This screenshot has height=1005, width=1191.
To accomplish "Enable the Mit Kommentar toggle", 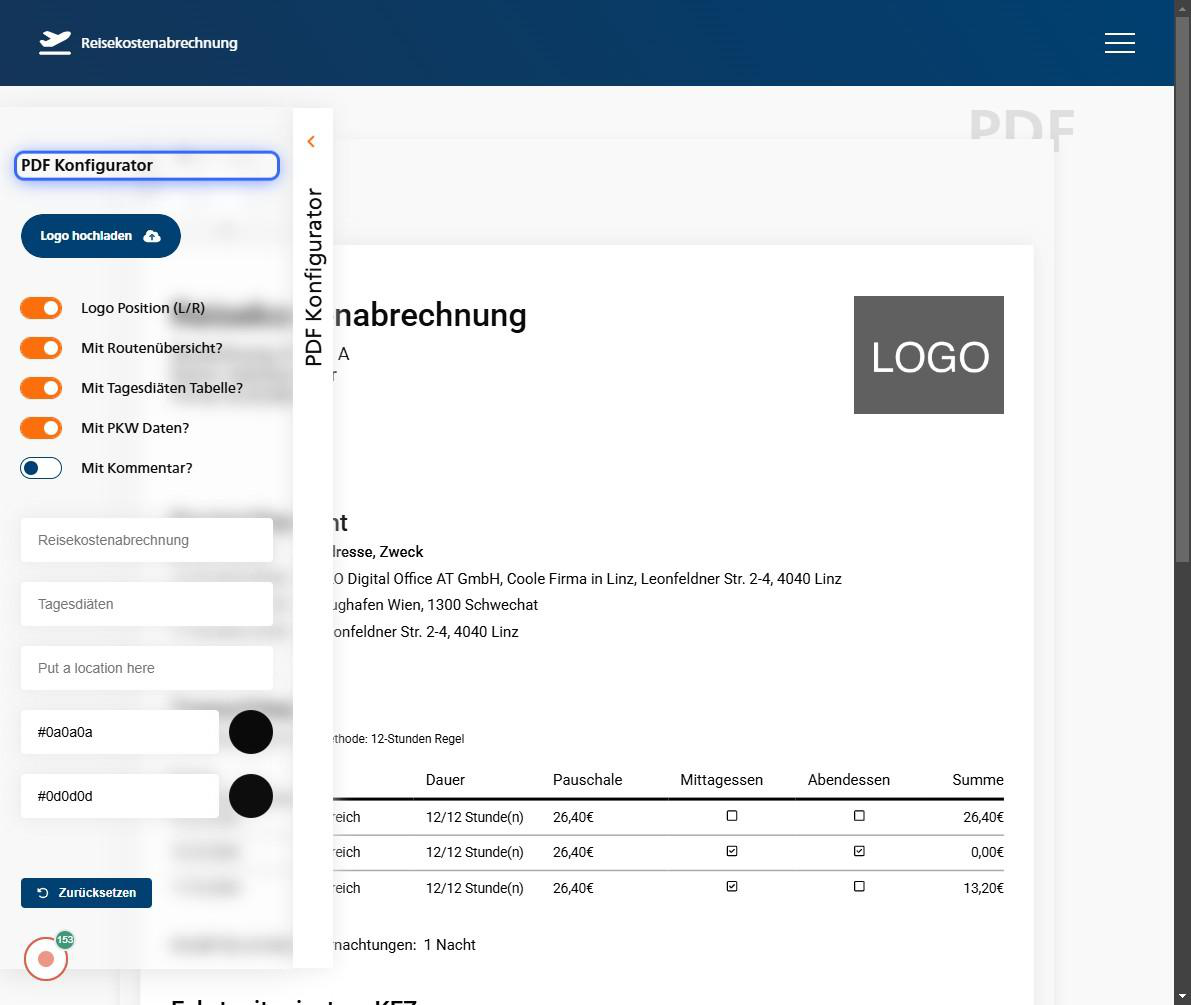I will point(41,467).
